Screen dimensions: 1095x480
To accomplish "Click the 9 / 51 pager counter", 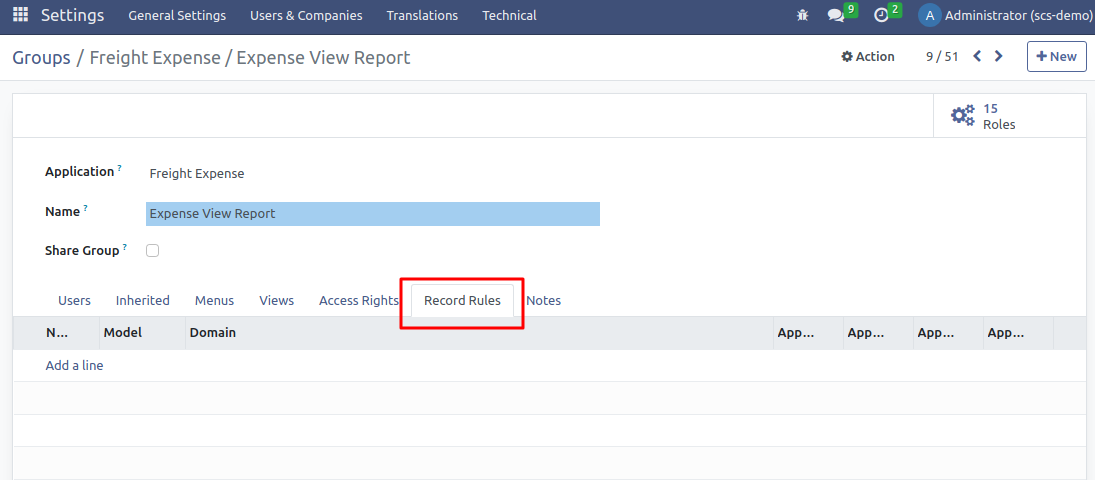I will 942,57.
